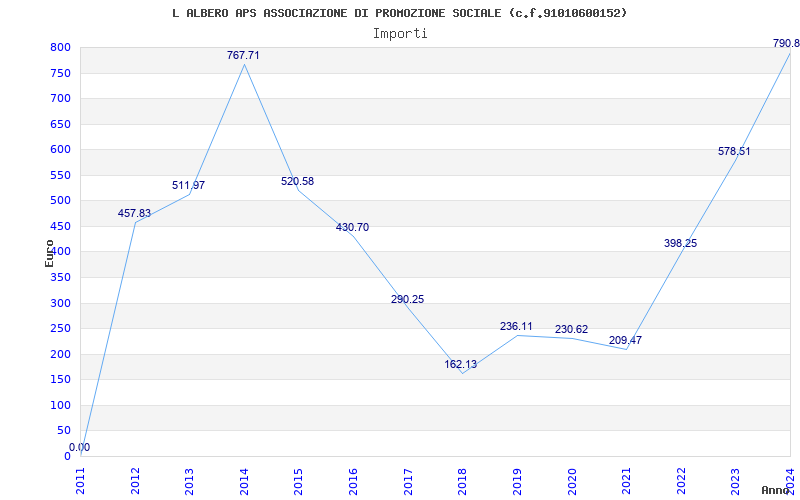Screen dimensions: 800x500
Task: Click the 250 y-axis tick label
Action: 60,329
